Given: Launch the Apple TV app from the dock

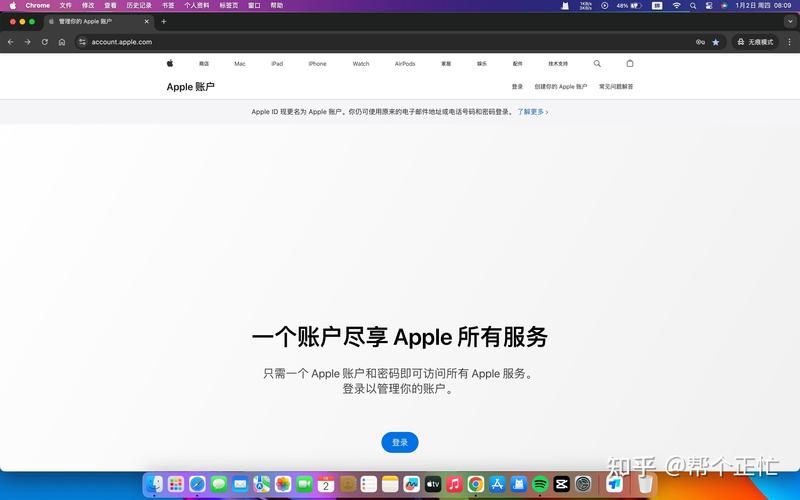Looking at the screenshot, I should point(433,484).
